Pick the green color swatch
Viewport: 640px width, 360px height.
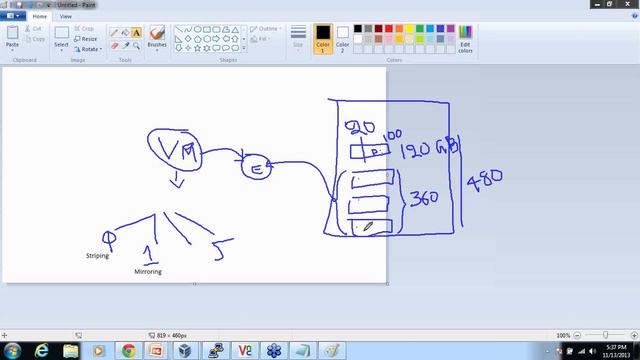pos(420,29)
